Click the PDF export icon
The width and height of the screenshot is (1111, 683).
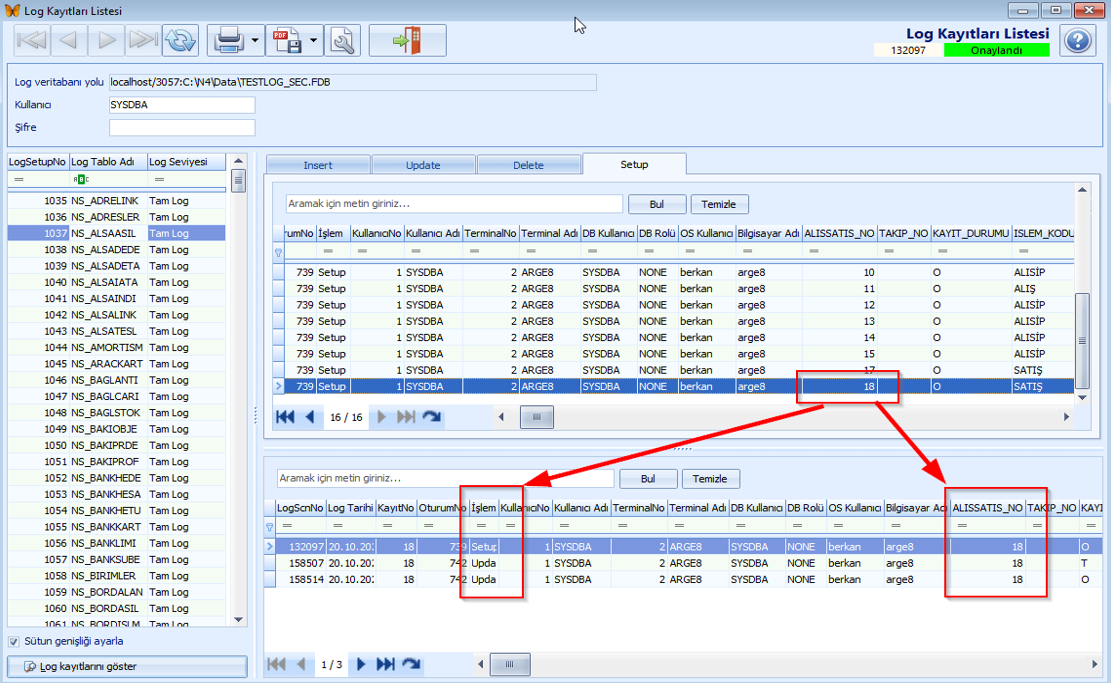pyautogui.click(x=288, y=41)
